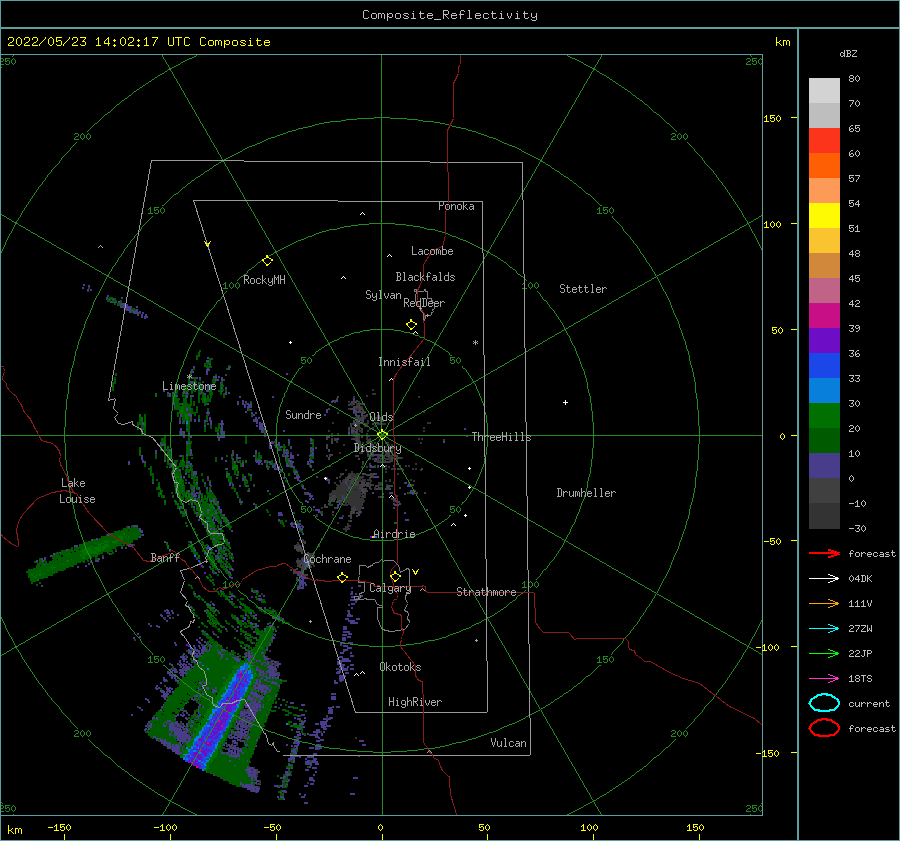Click the Vulcan town label
This screenshot has width=900, height=841.
pyautogui.click(x=509, y=743)
